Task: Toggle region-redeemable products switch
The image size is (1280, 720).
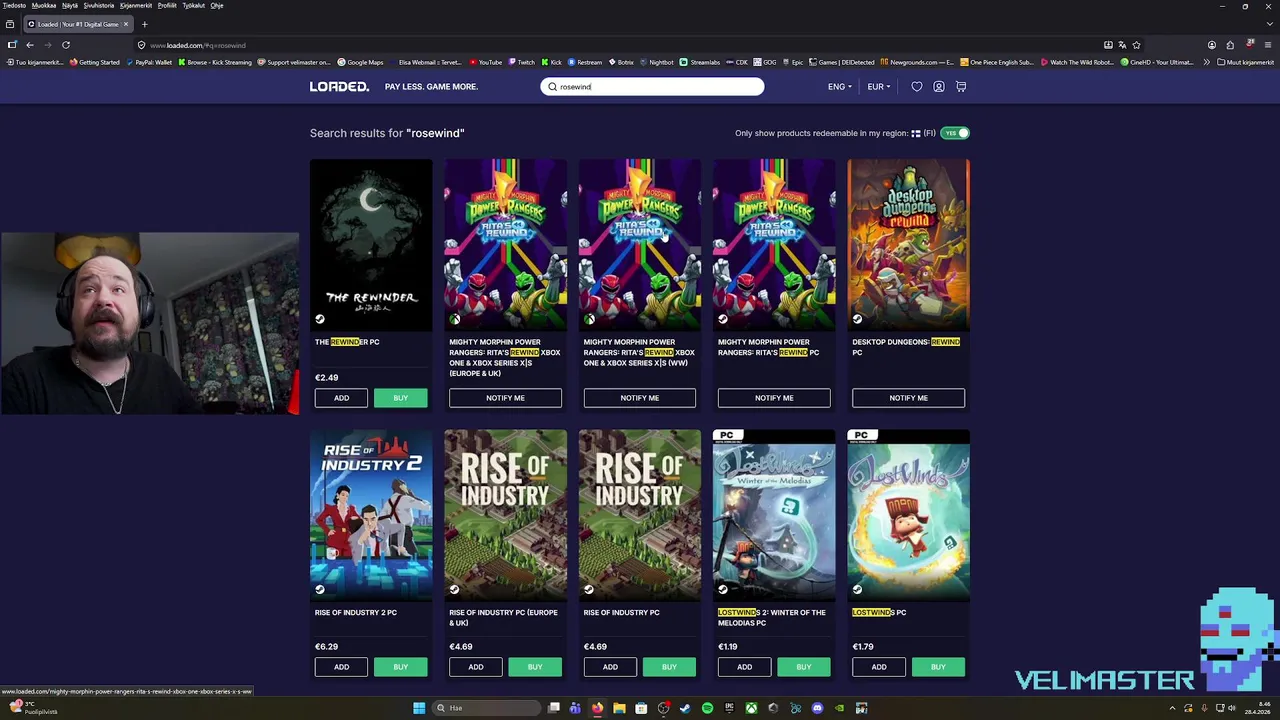Action: click(x=955, y=133)
